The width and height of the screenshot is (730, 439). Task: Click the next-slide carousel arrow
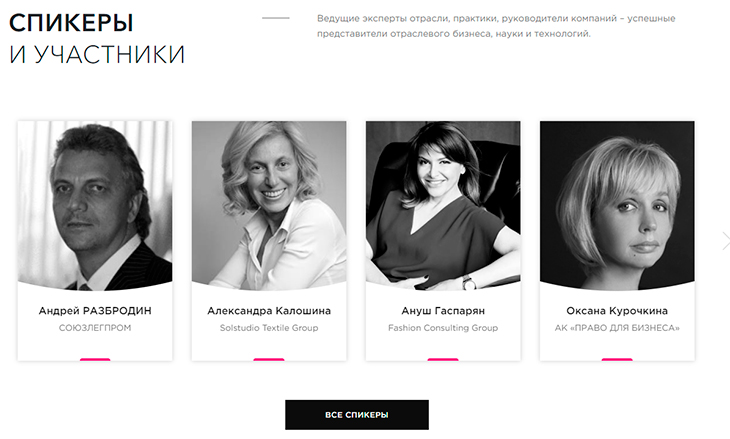(x=725, y=241)
